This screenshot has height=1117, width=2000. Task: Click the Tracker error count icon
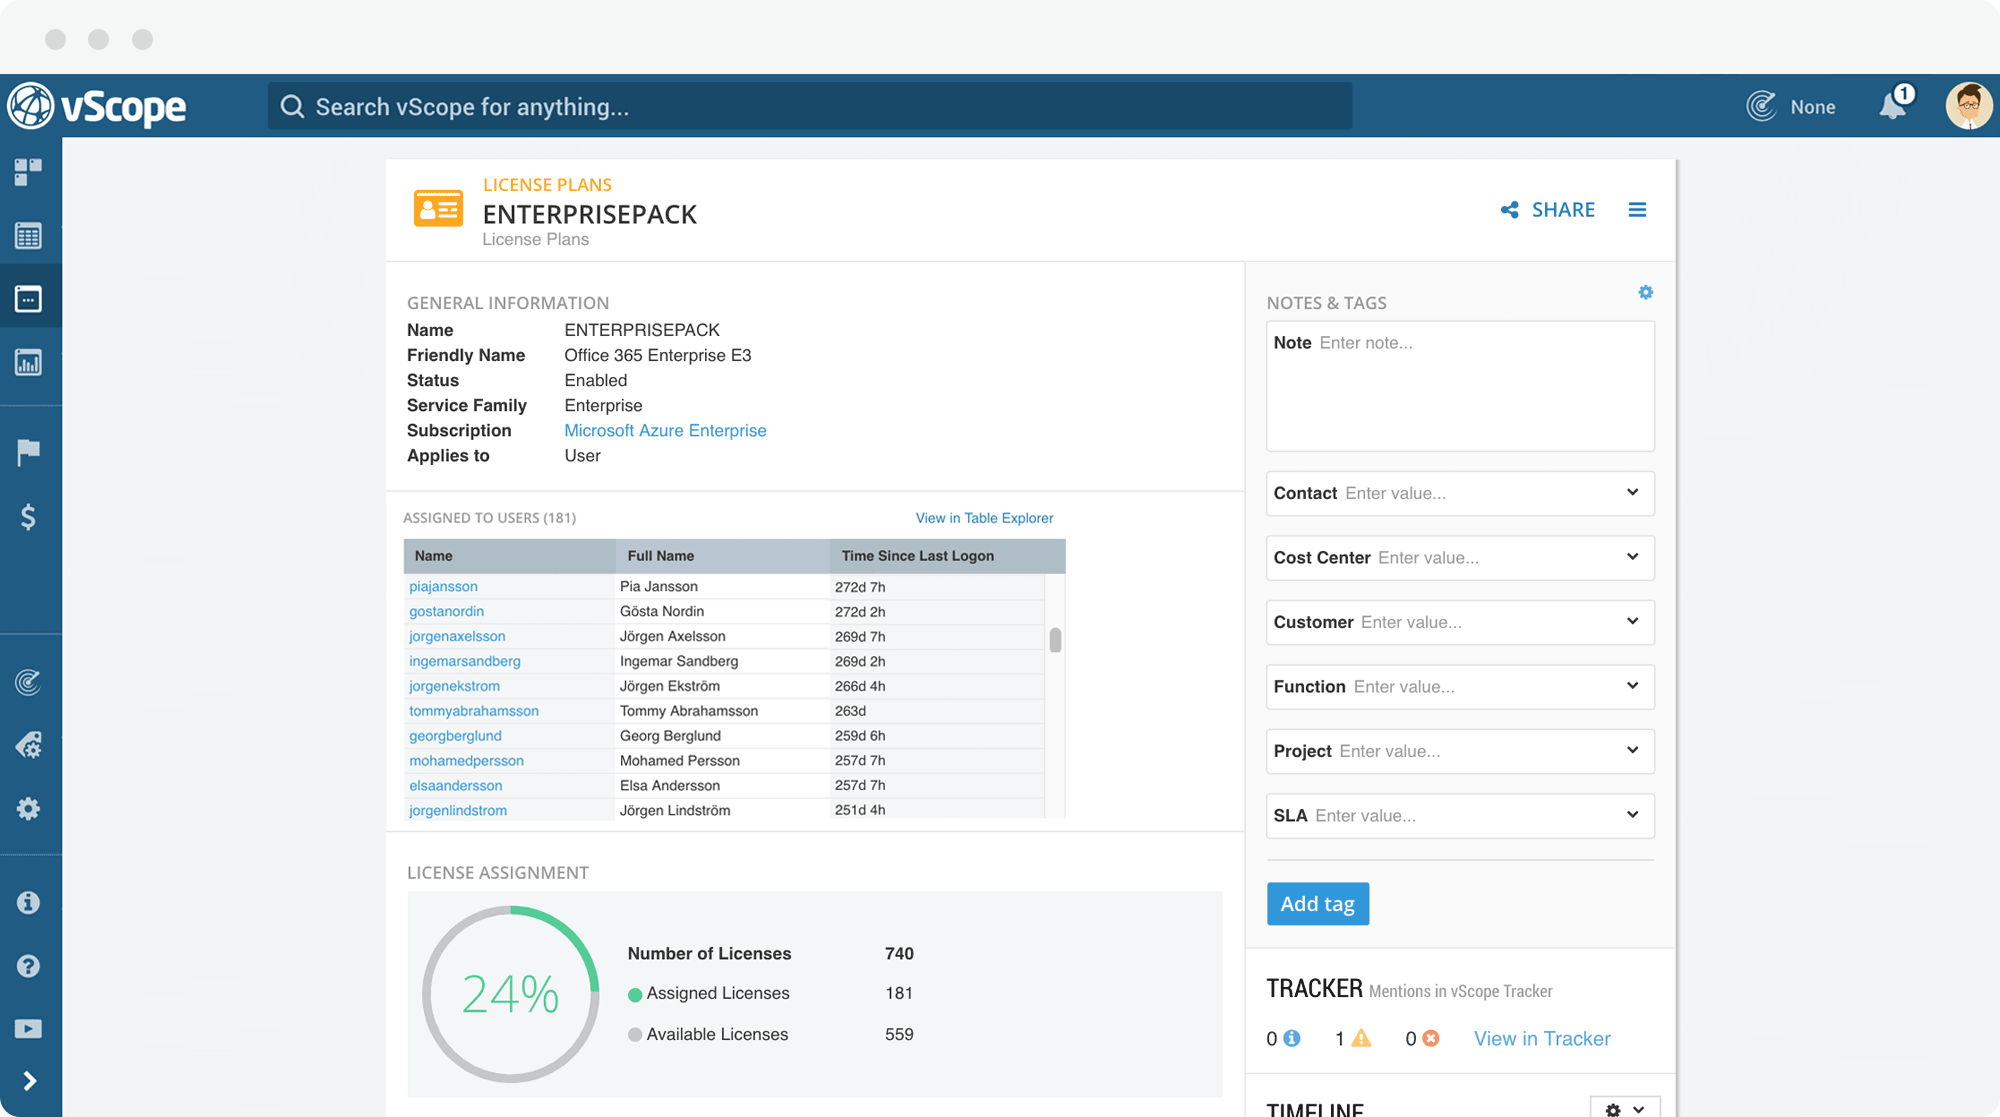1431,1038
